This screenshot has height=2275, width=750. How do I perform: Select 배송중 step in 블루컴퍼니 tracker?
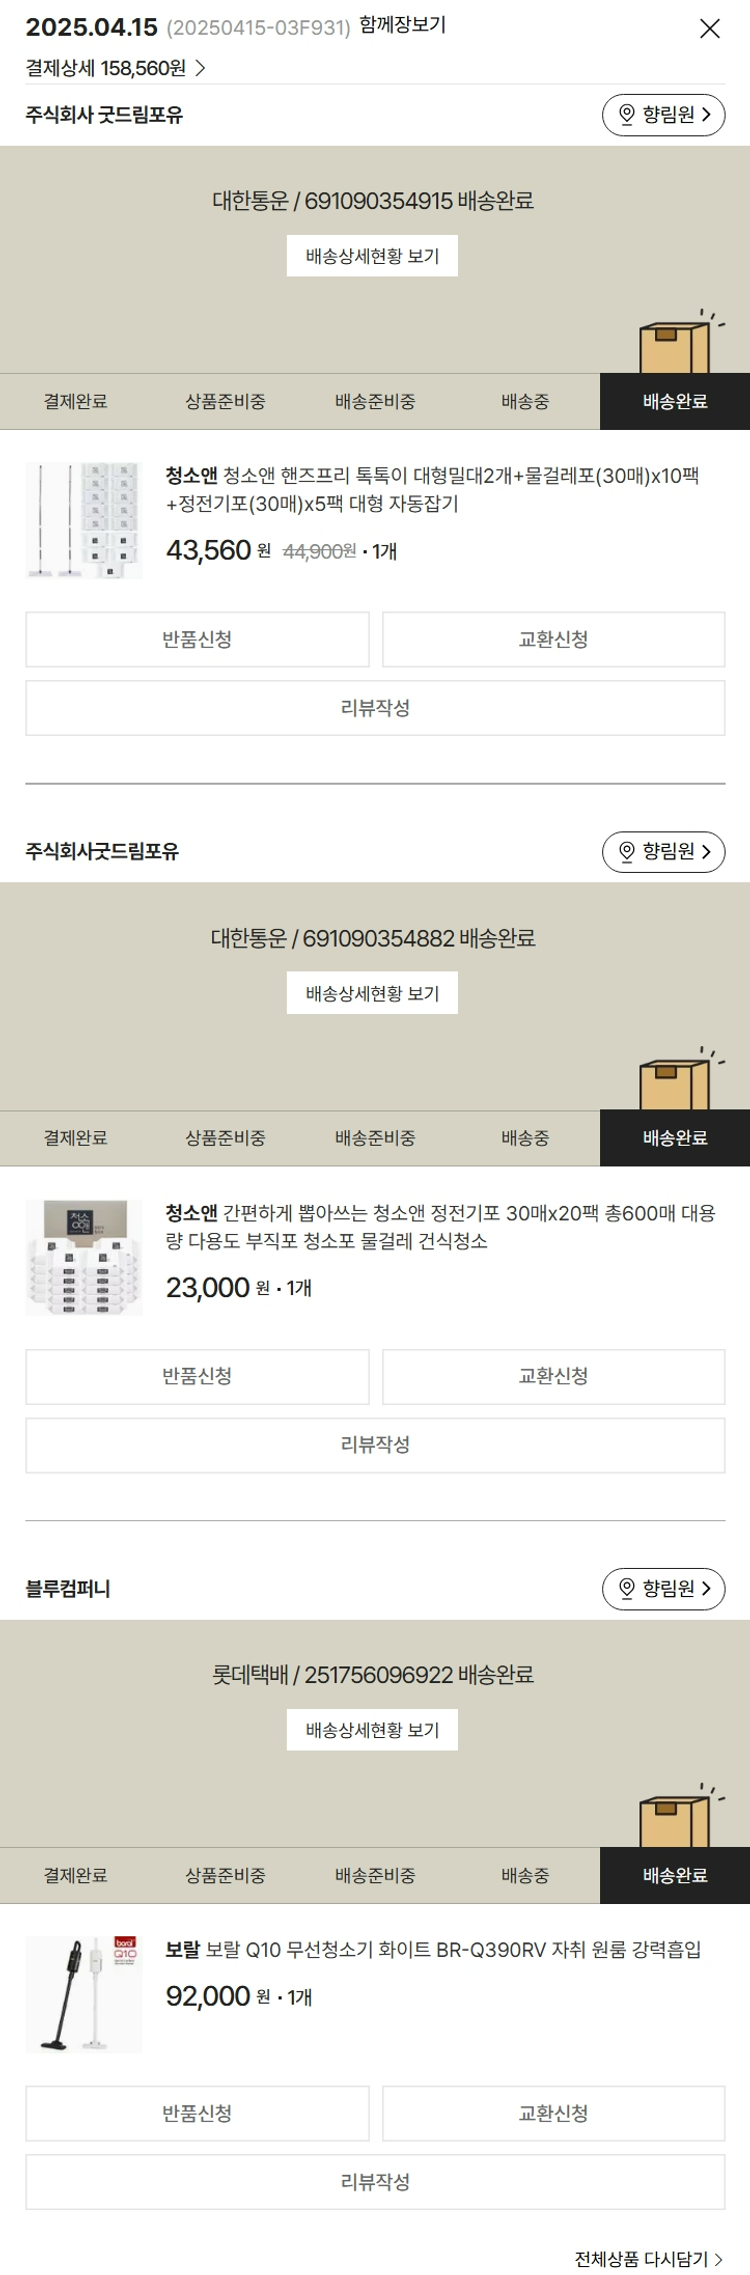(525, 1876)
